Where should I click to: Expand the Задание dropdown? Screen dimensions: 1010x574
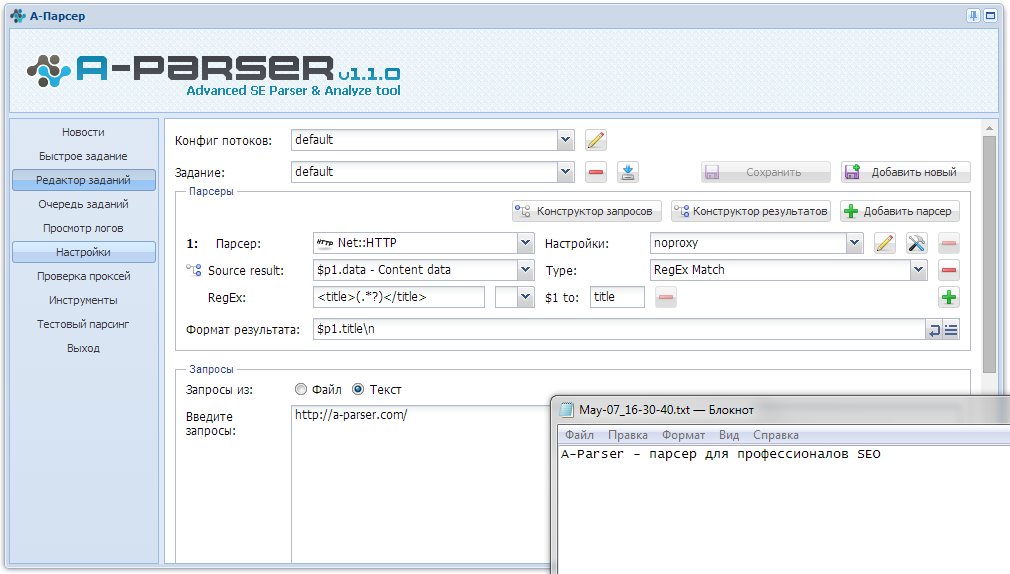click(x=566, y=172)
